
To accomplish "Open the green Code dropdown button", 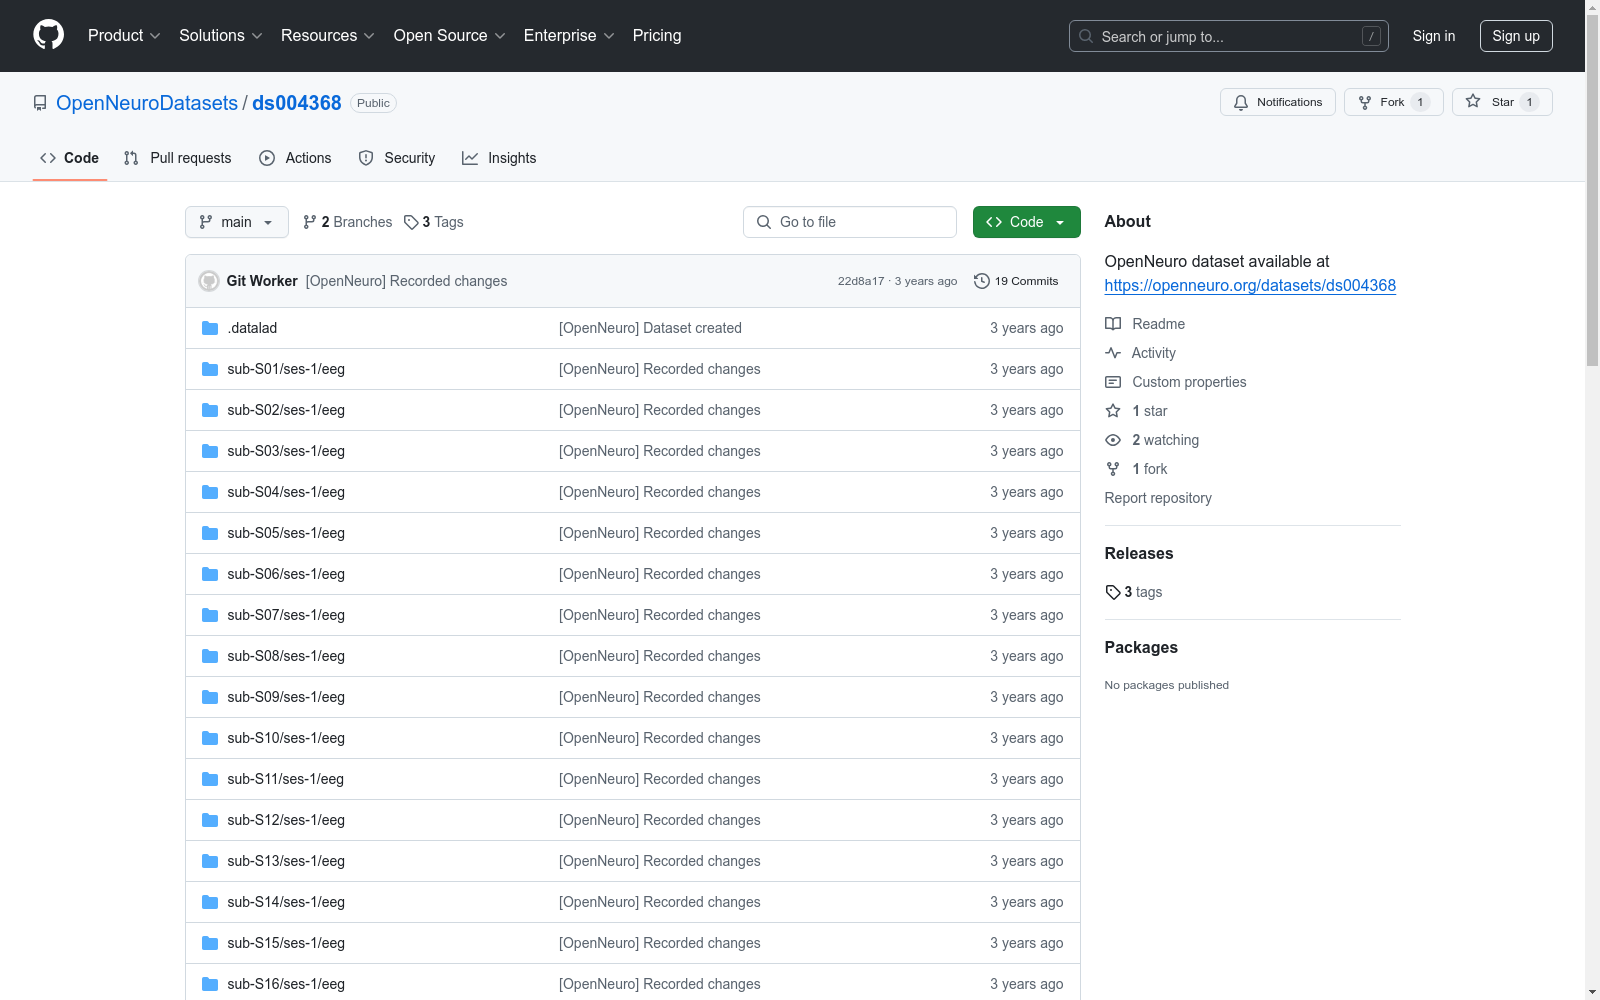I will [1026, 222].
